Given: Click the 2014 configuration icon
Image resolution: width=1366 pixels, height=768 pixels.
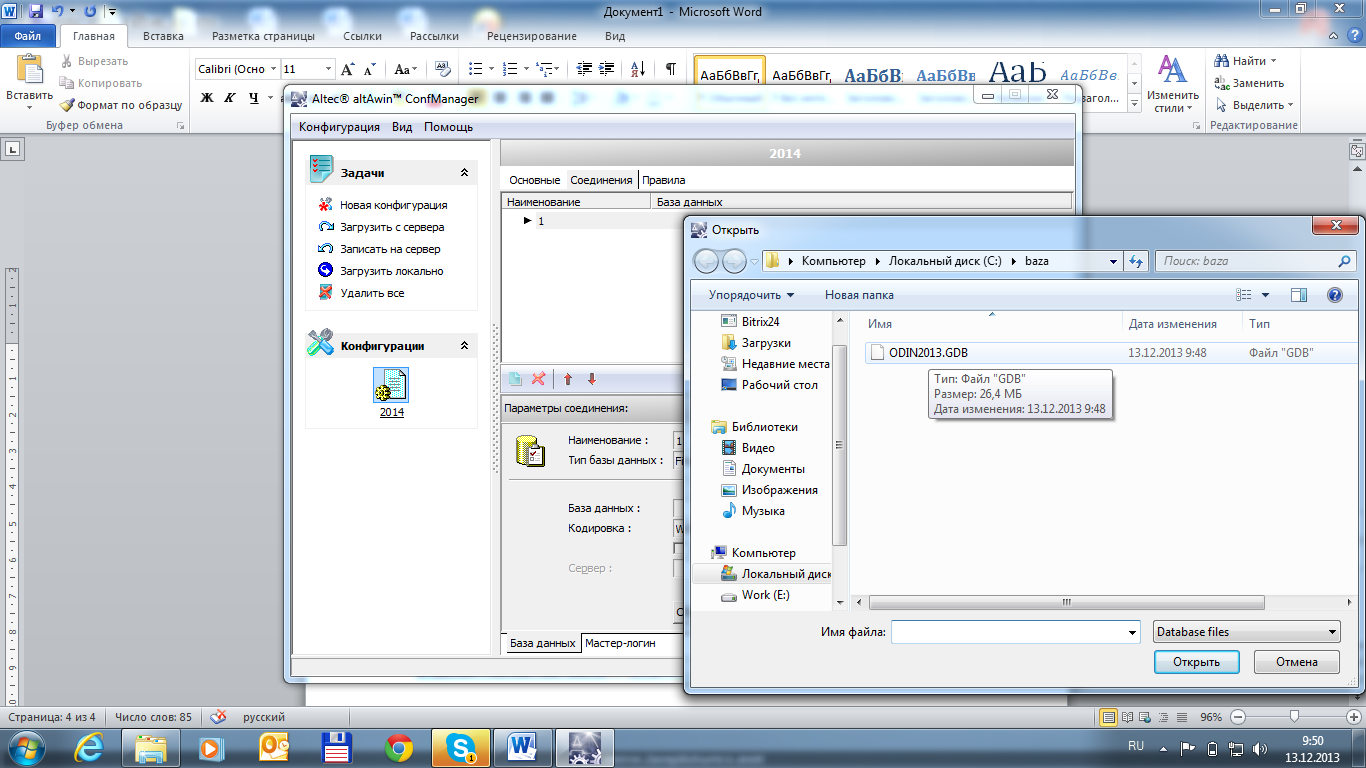Looking at the screenshot, I should click(391, 385).
